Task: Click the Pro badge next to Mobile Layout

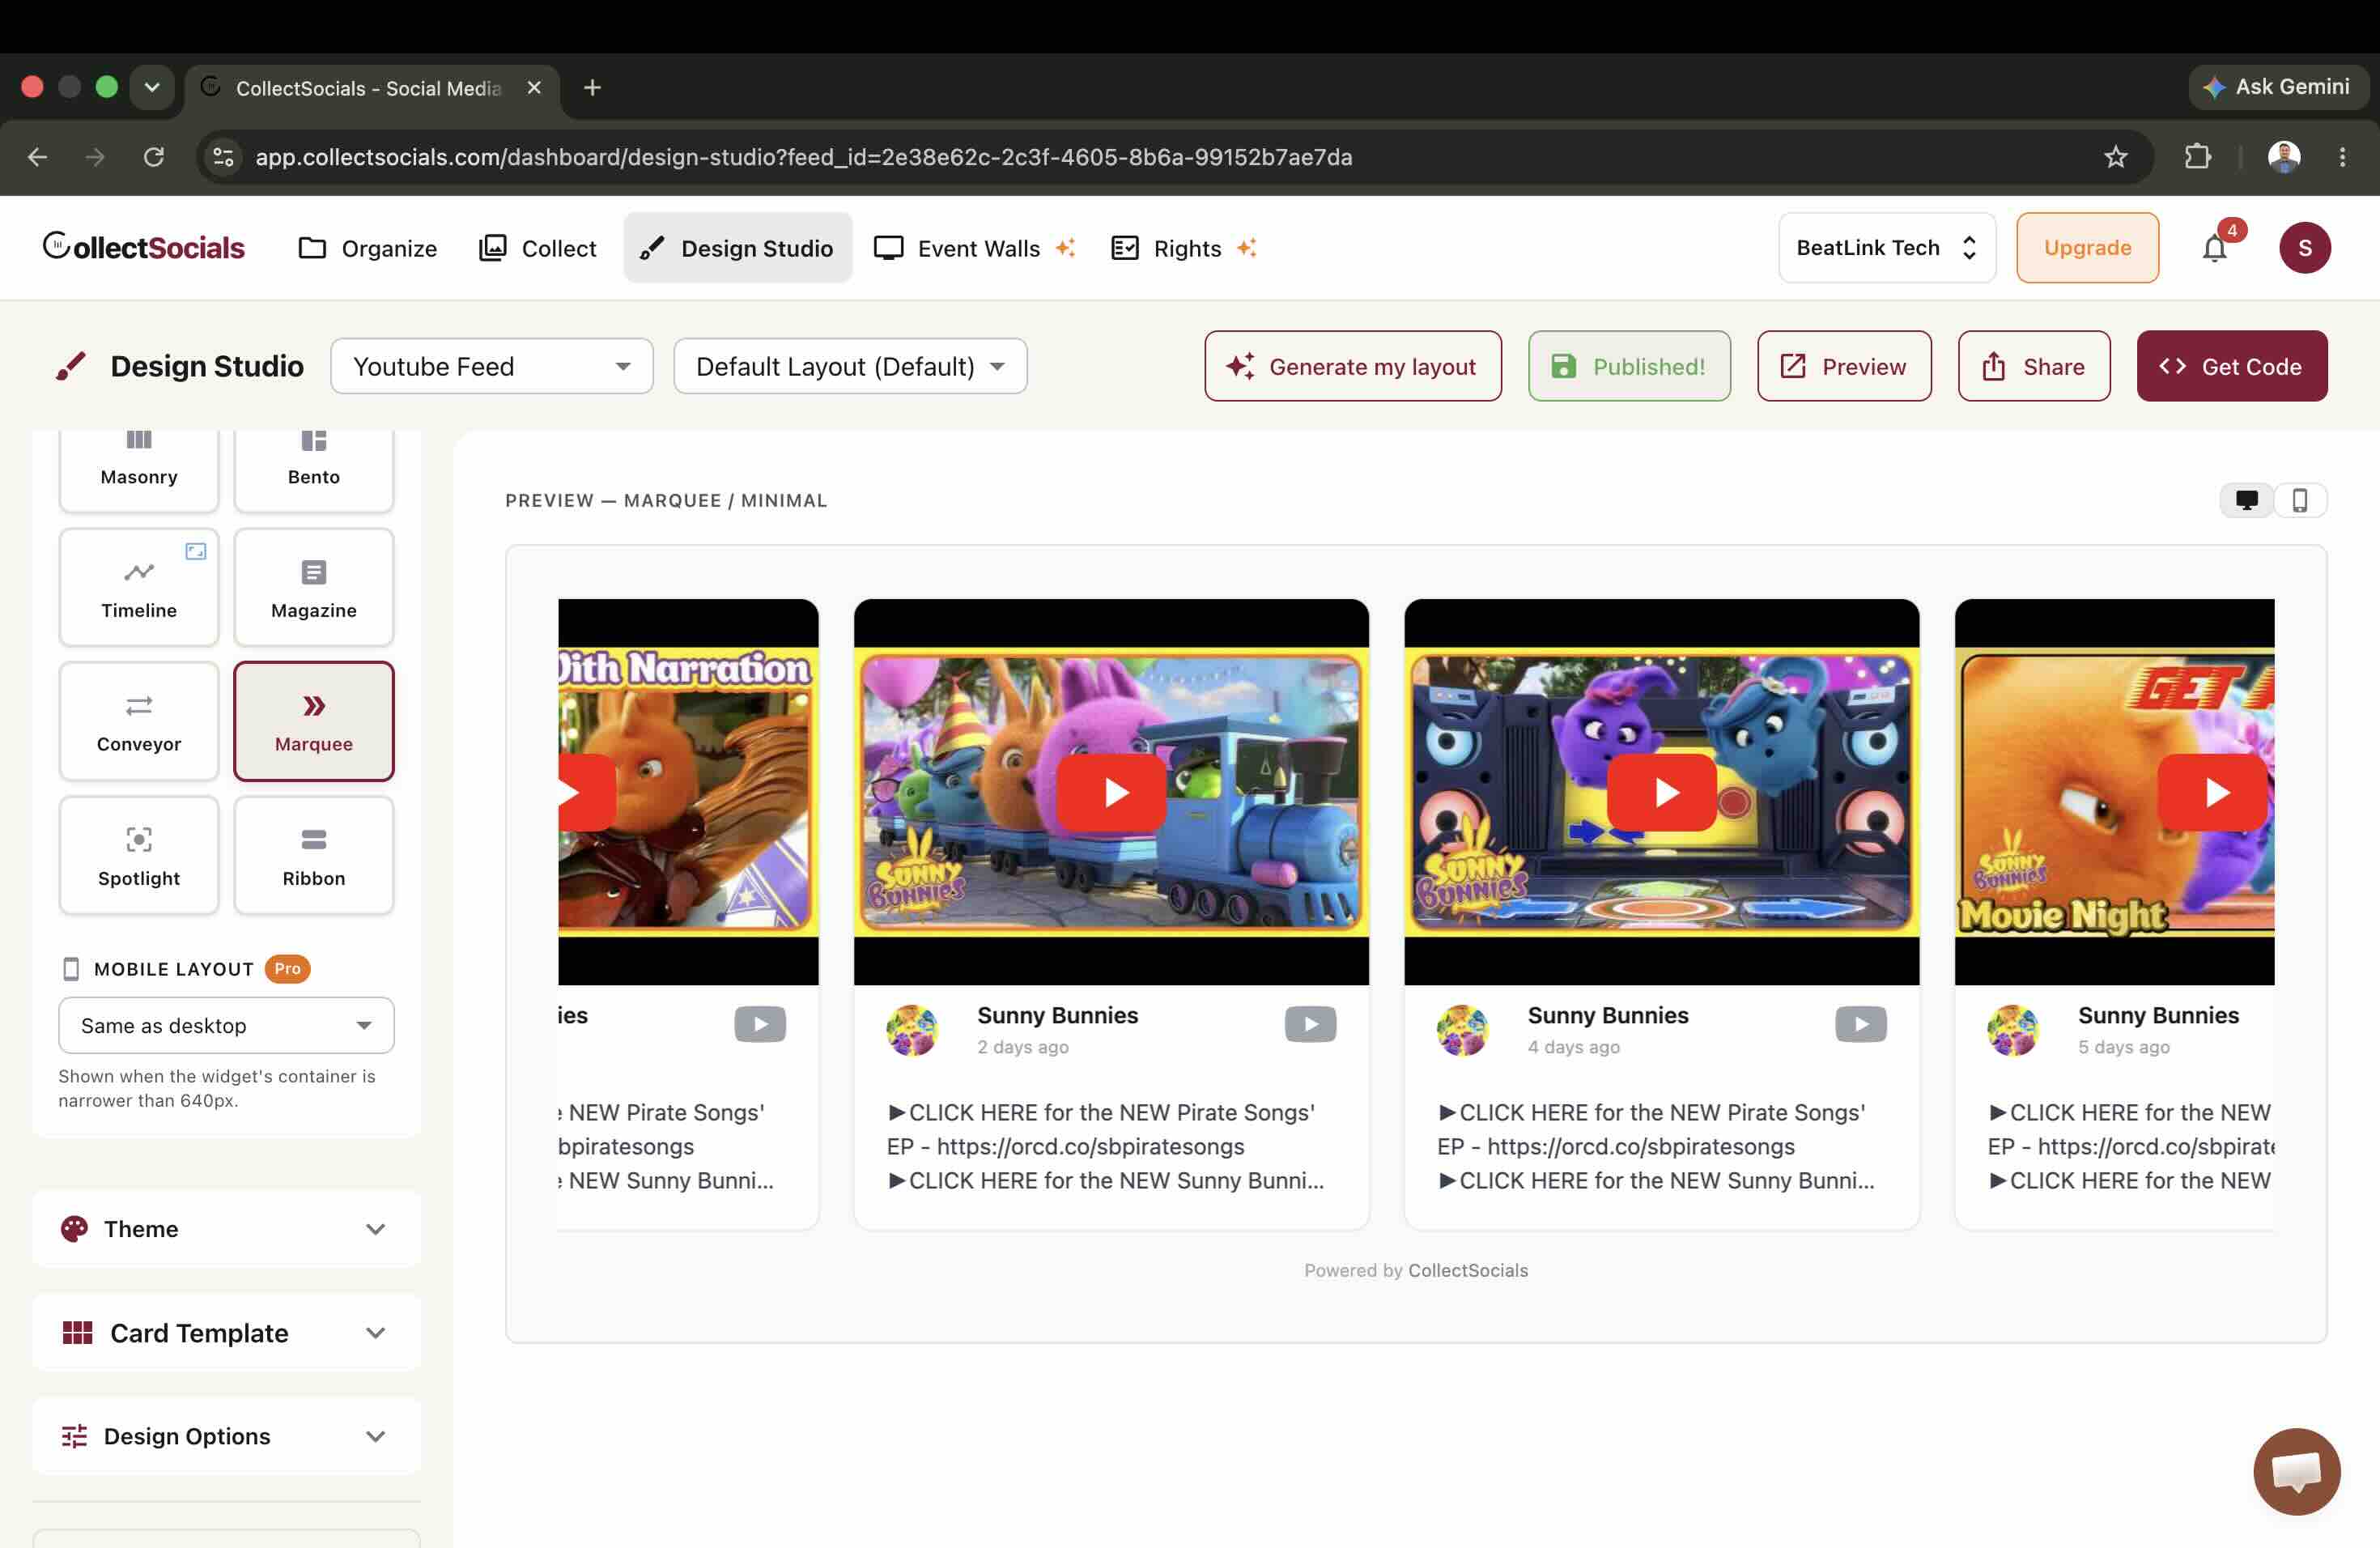Action: [x=287, y=968]
